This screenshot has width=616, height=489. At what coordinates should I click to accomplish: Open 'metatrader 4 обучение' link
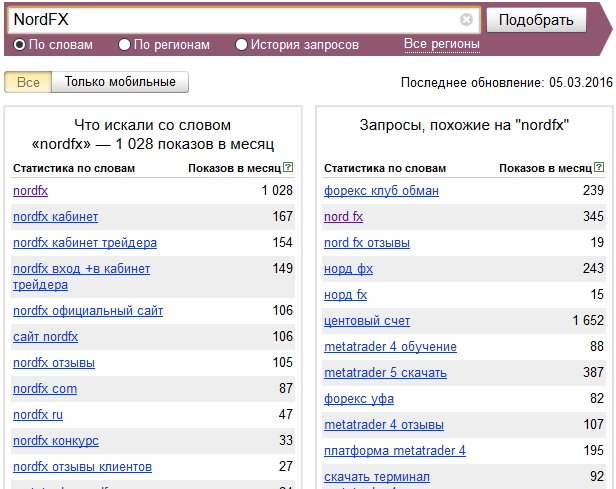(390, 347)
